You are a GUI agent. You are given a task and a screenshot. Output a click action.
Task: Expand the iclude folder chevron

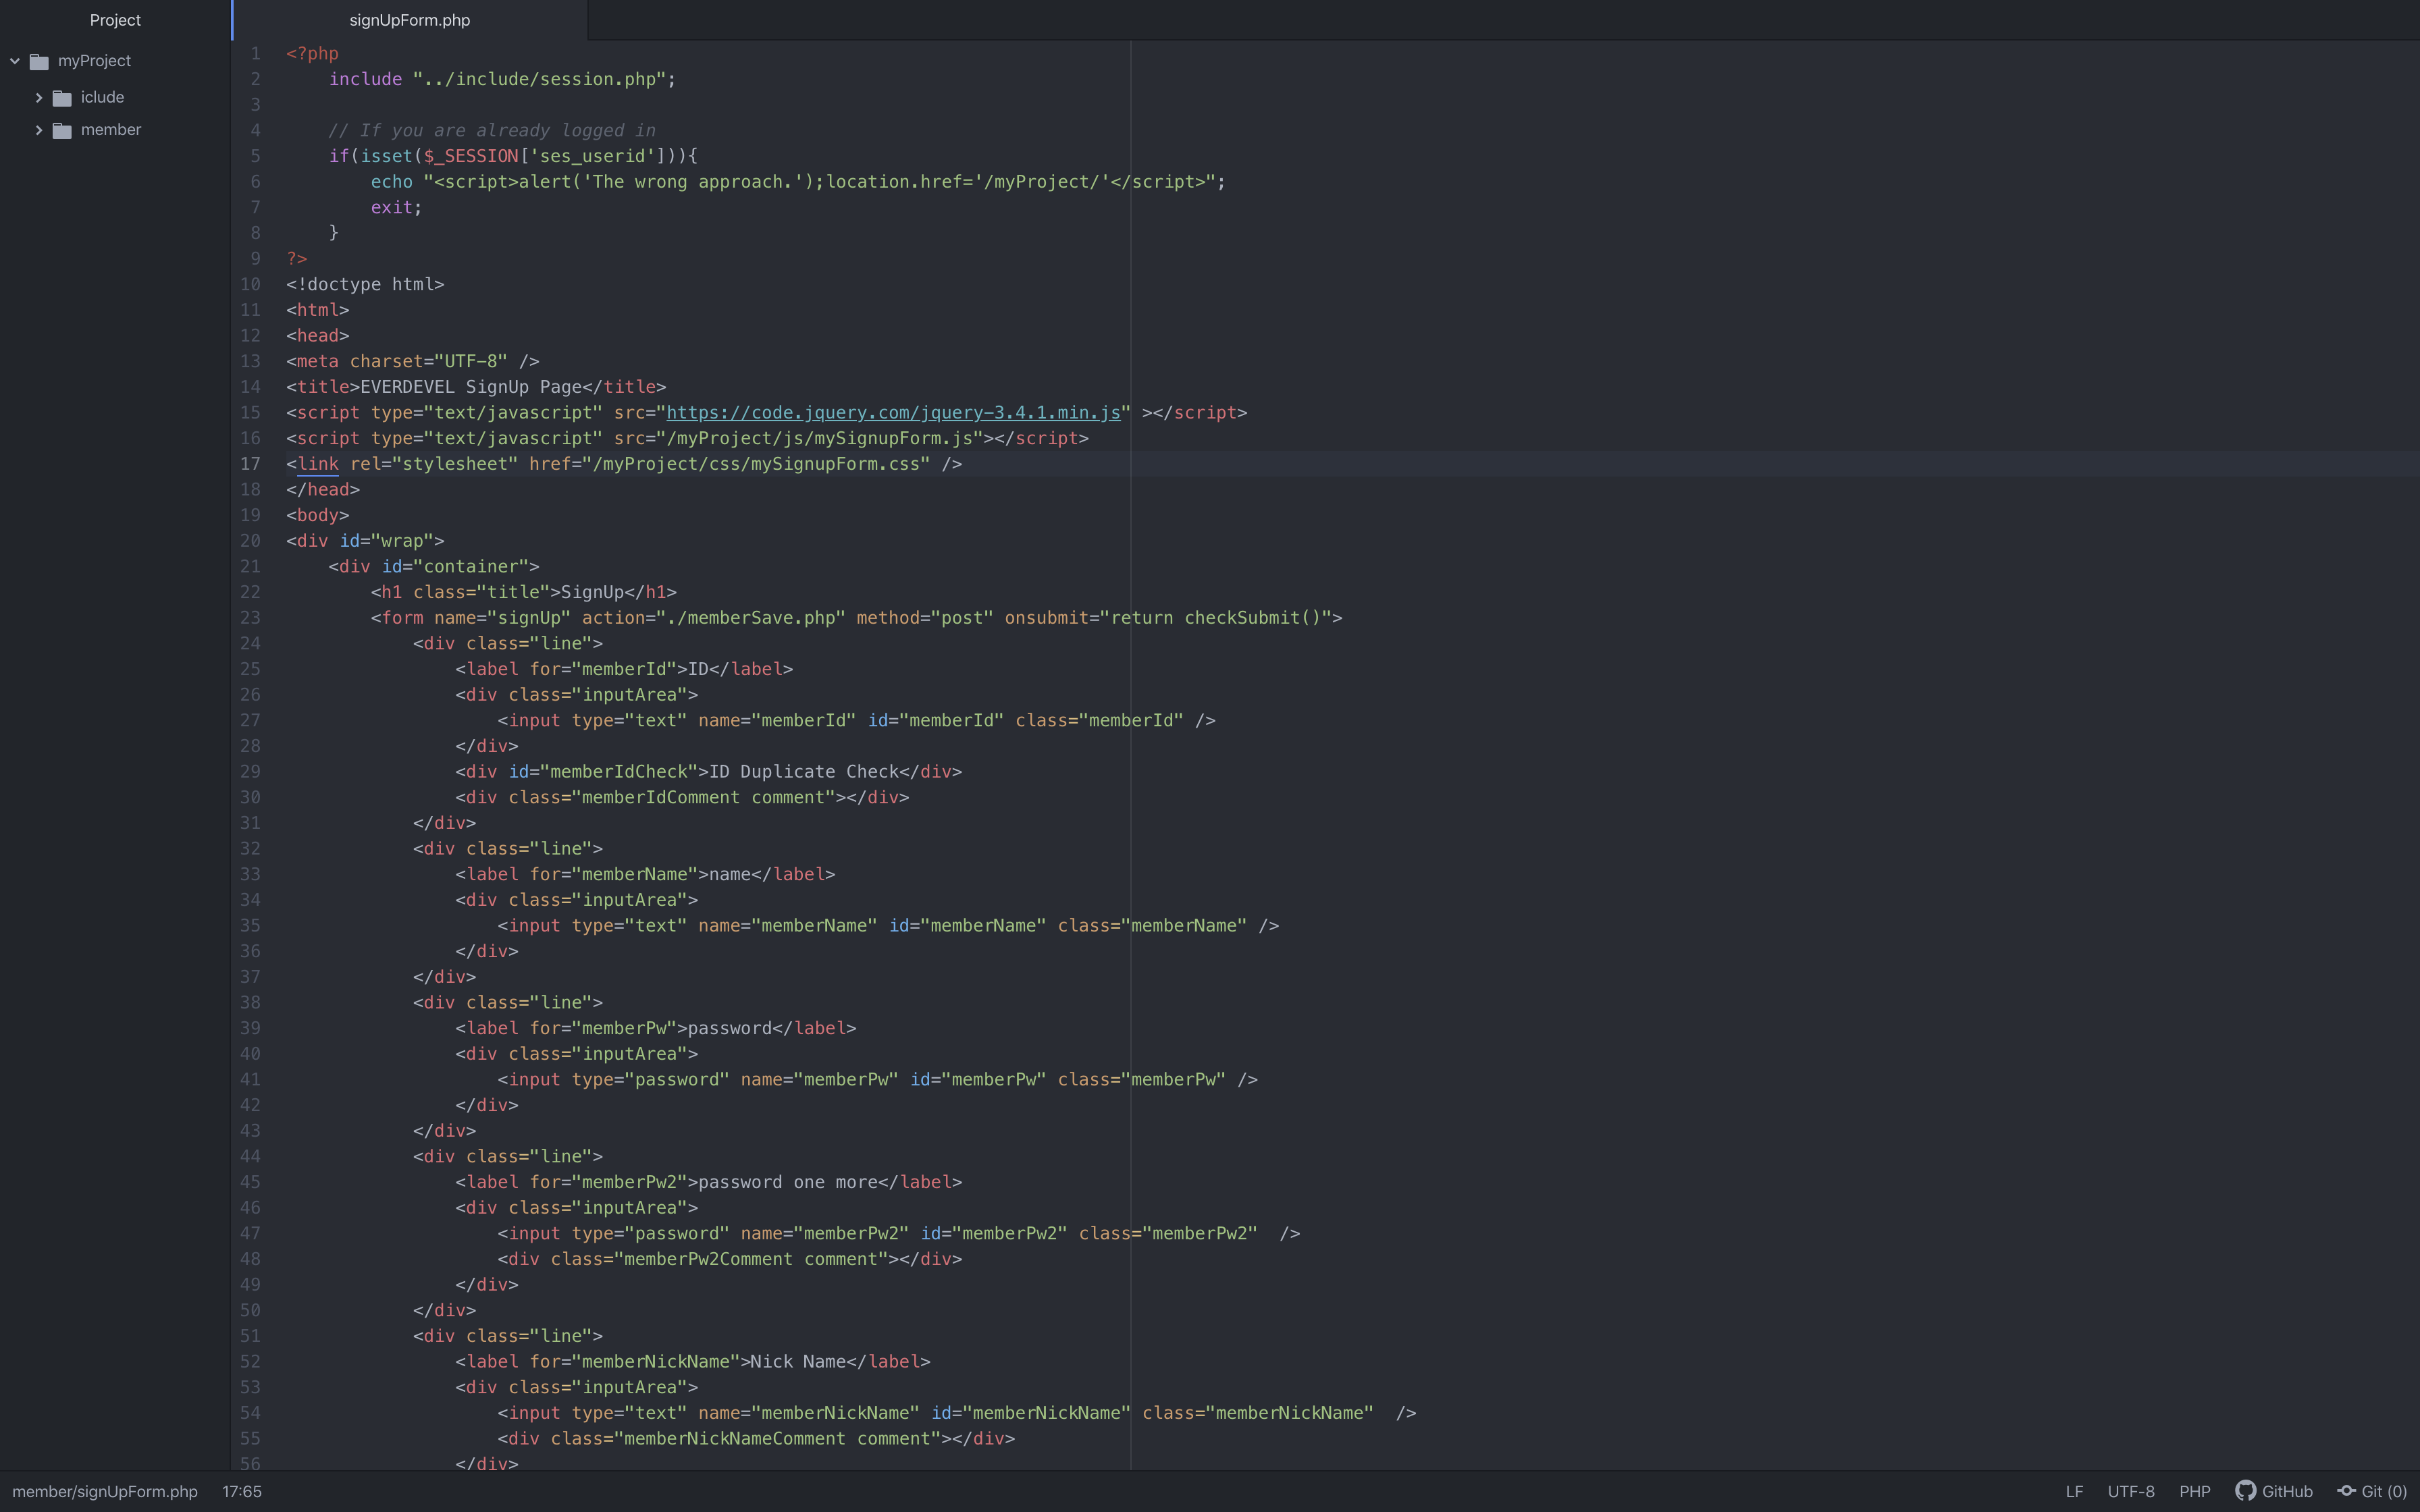coord(39,97)
